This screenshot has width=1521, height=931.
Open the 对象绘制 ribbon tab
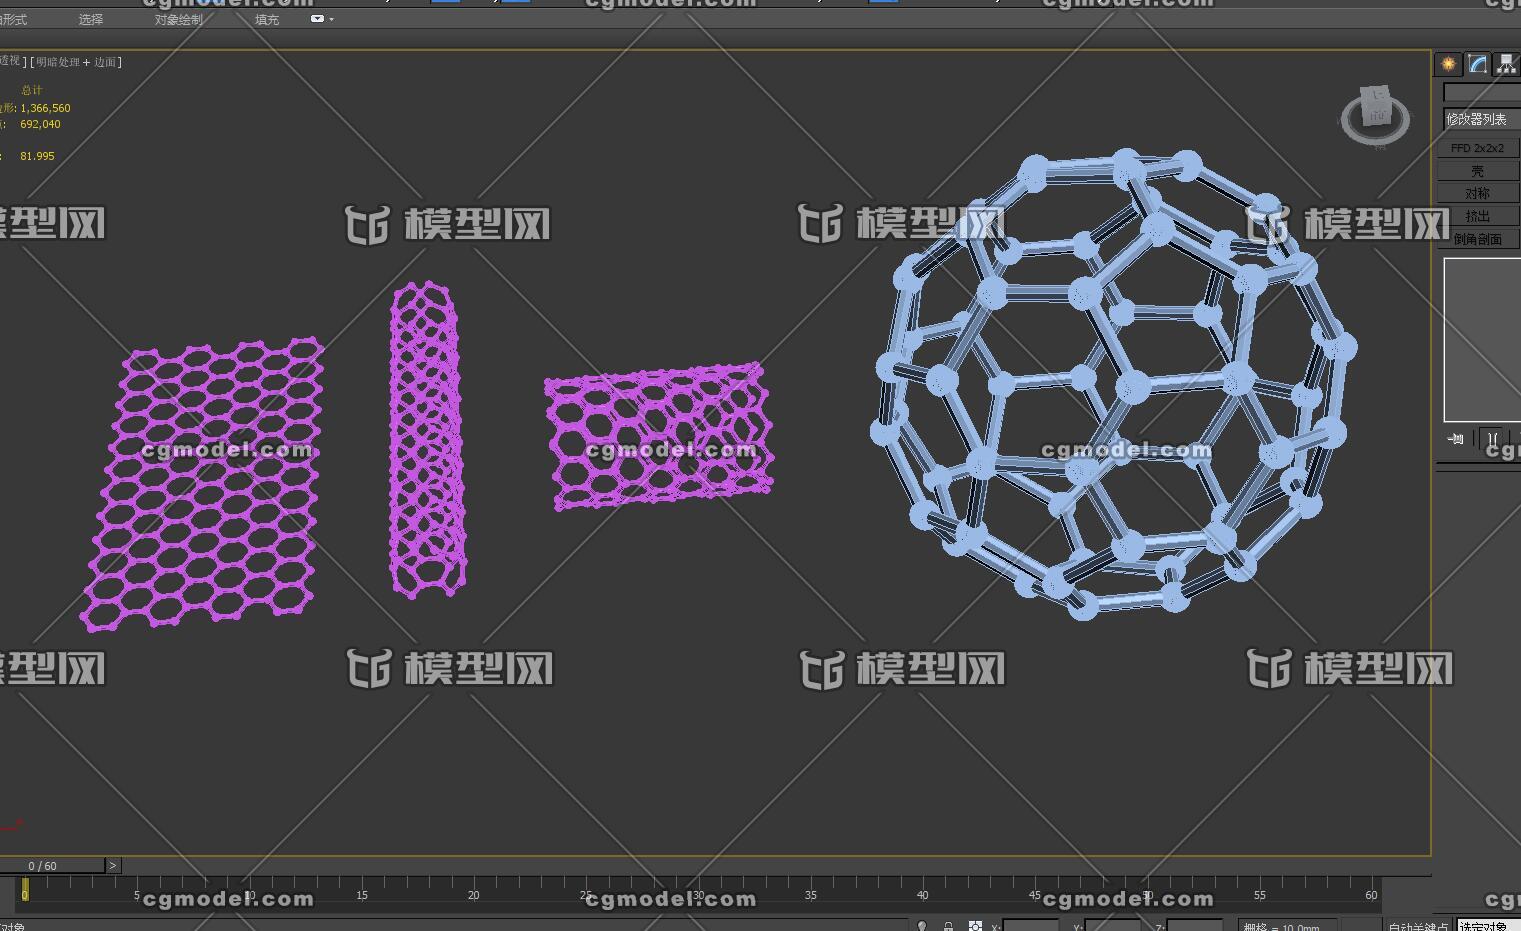(x=178, y=19)
